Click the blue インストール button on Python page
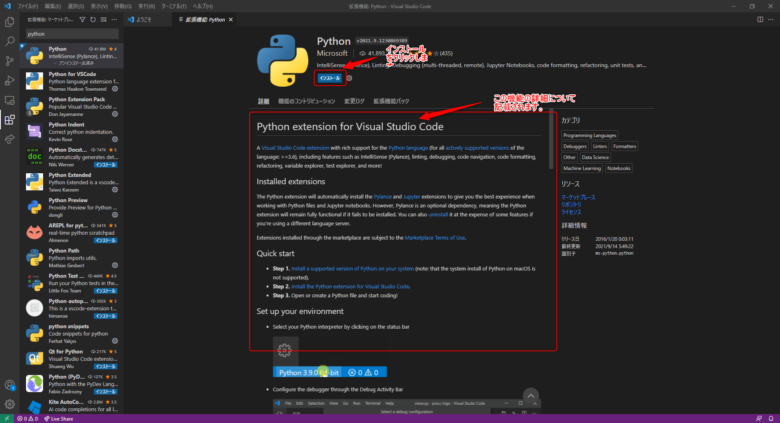This screenshot has height=423, width=780. click(330, 78)
